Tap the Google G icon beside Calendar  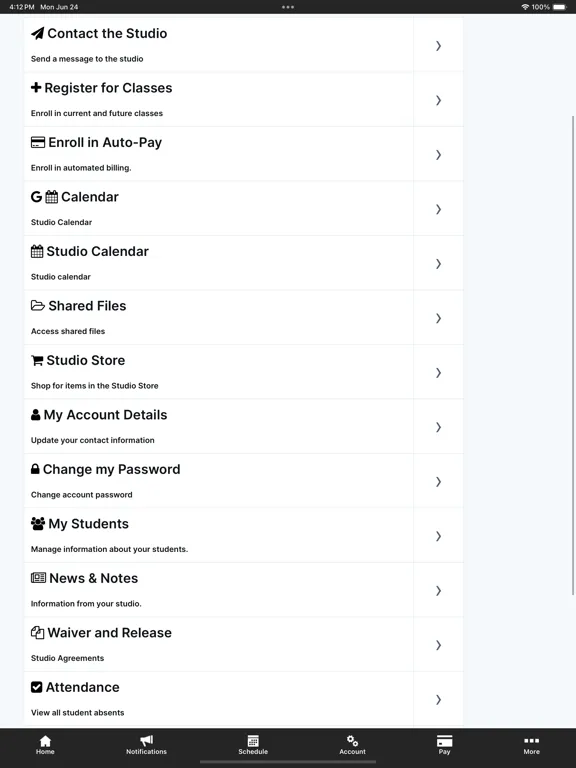[x=36, y=197]
